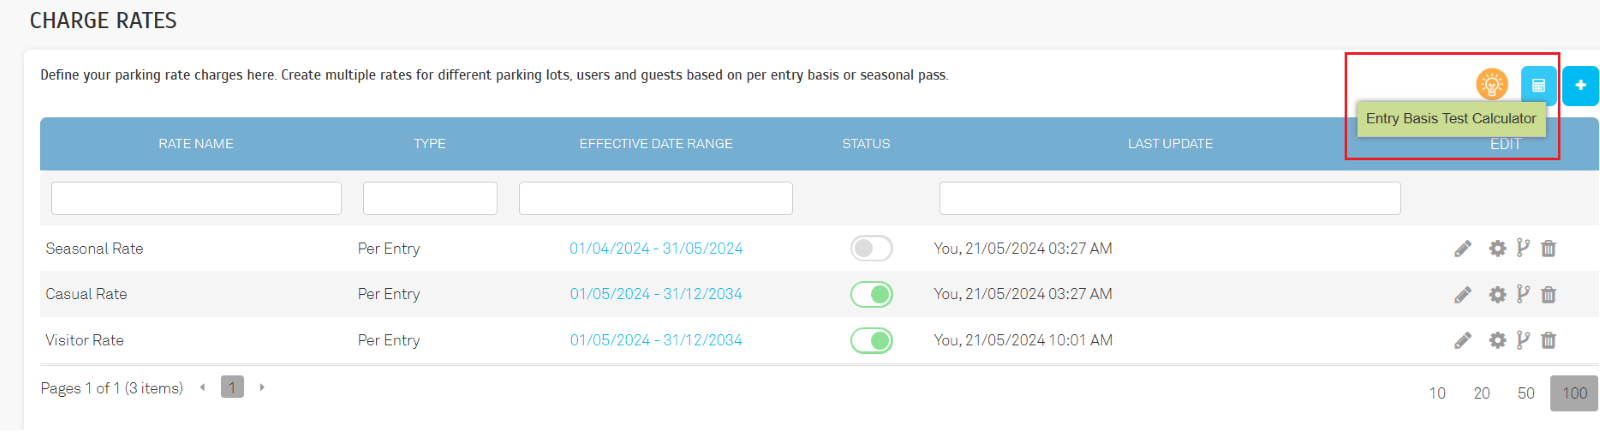Delete the Visitor Rate entry
The image size is (1600, 433).
coord(1549,341)
